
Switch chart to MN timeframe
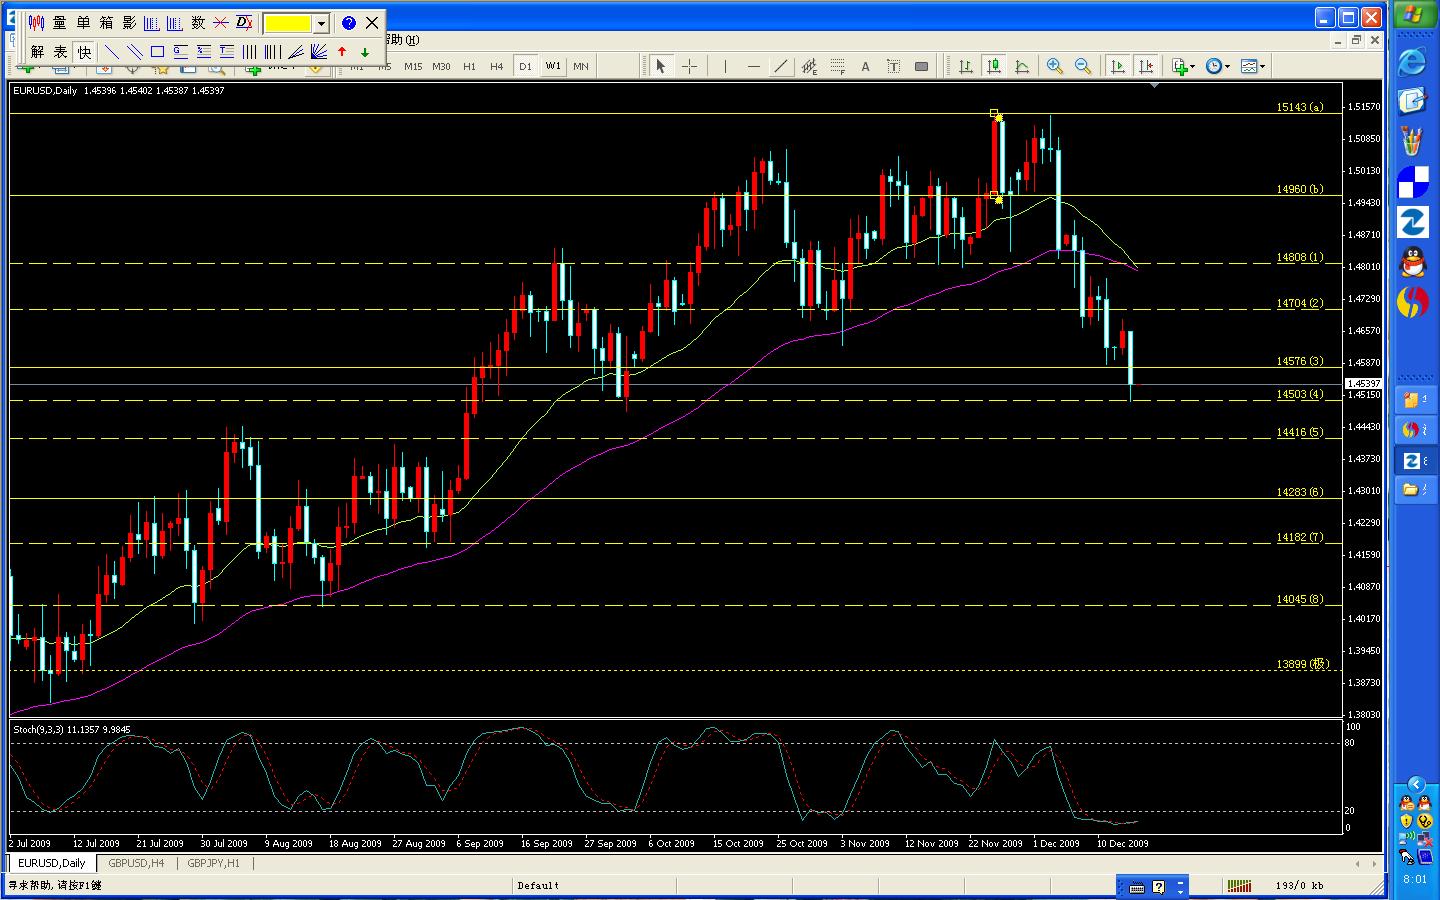click(x=581, y=67)
